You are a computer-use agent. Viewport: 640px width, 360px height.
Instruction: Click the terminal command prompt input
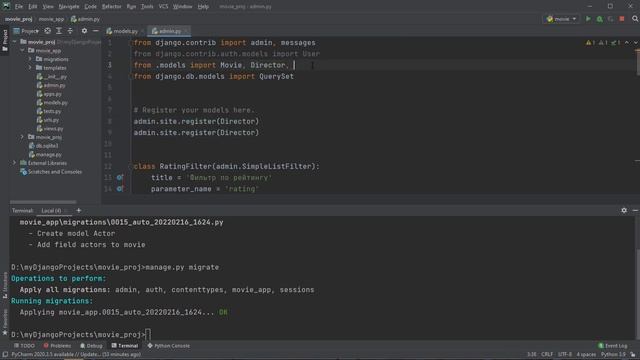tap(148, 335)
